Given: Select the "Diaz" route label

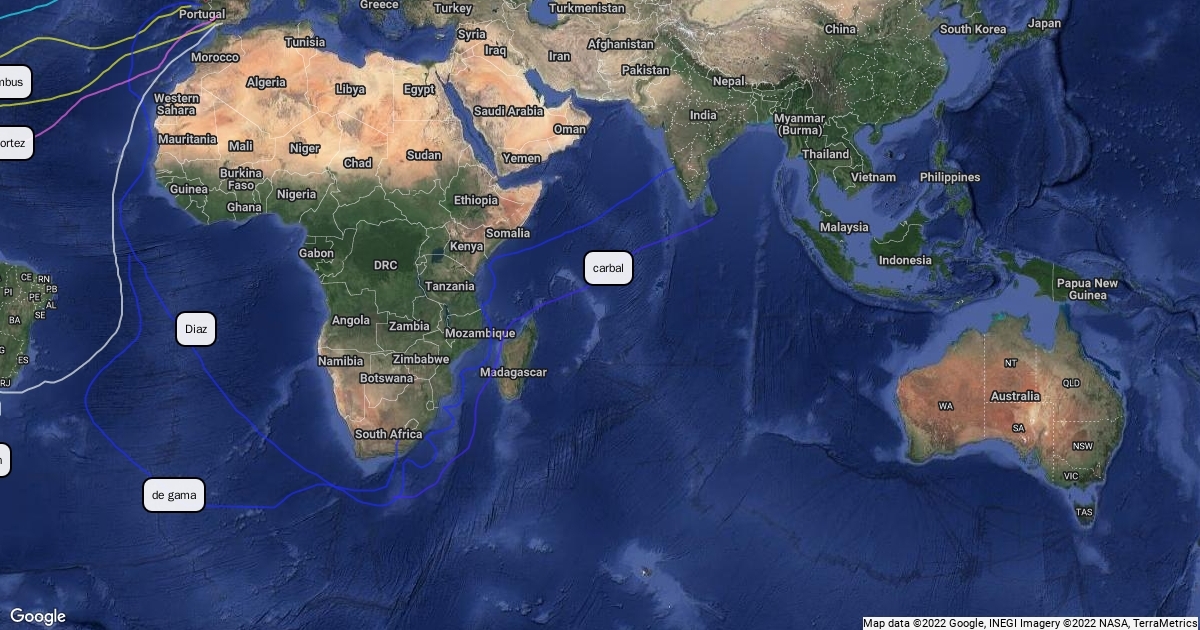Looking at the screenshot, I should [195, 329].
